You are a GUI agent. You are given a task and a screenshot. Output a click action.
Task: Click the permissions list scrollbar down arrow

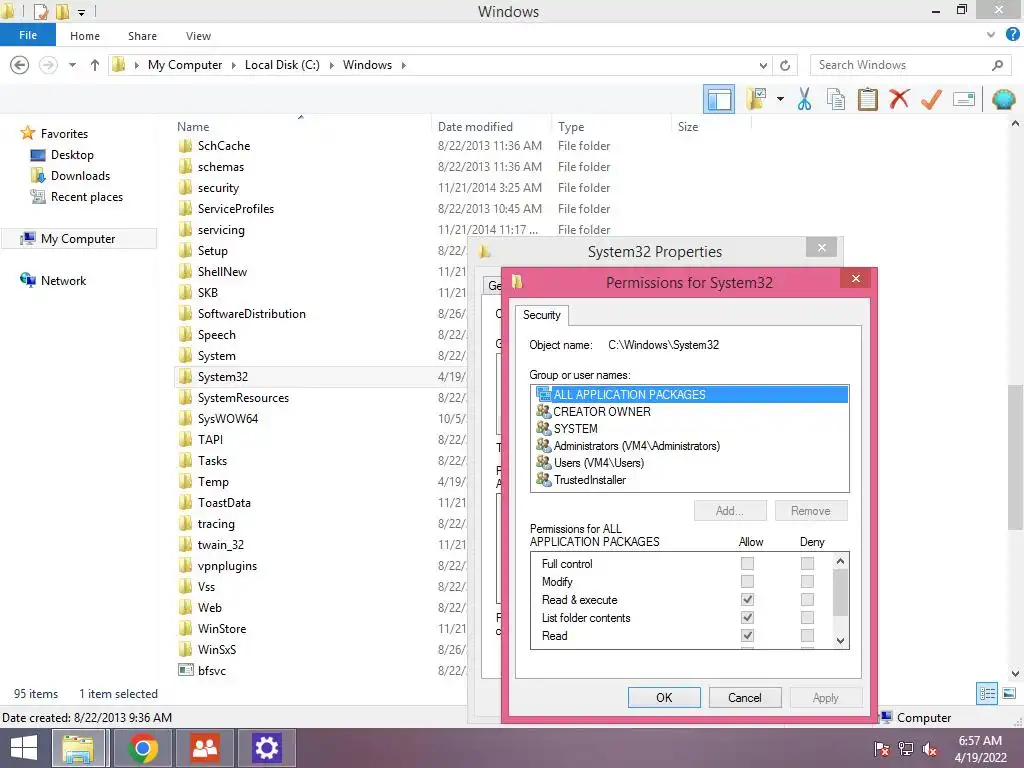tap(840, 641)
